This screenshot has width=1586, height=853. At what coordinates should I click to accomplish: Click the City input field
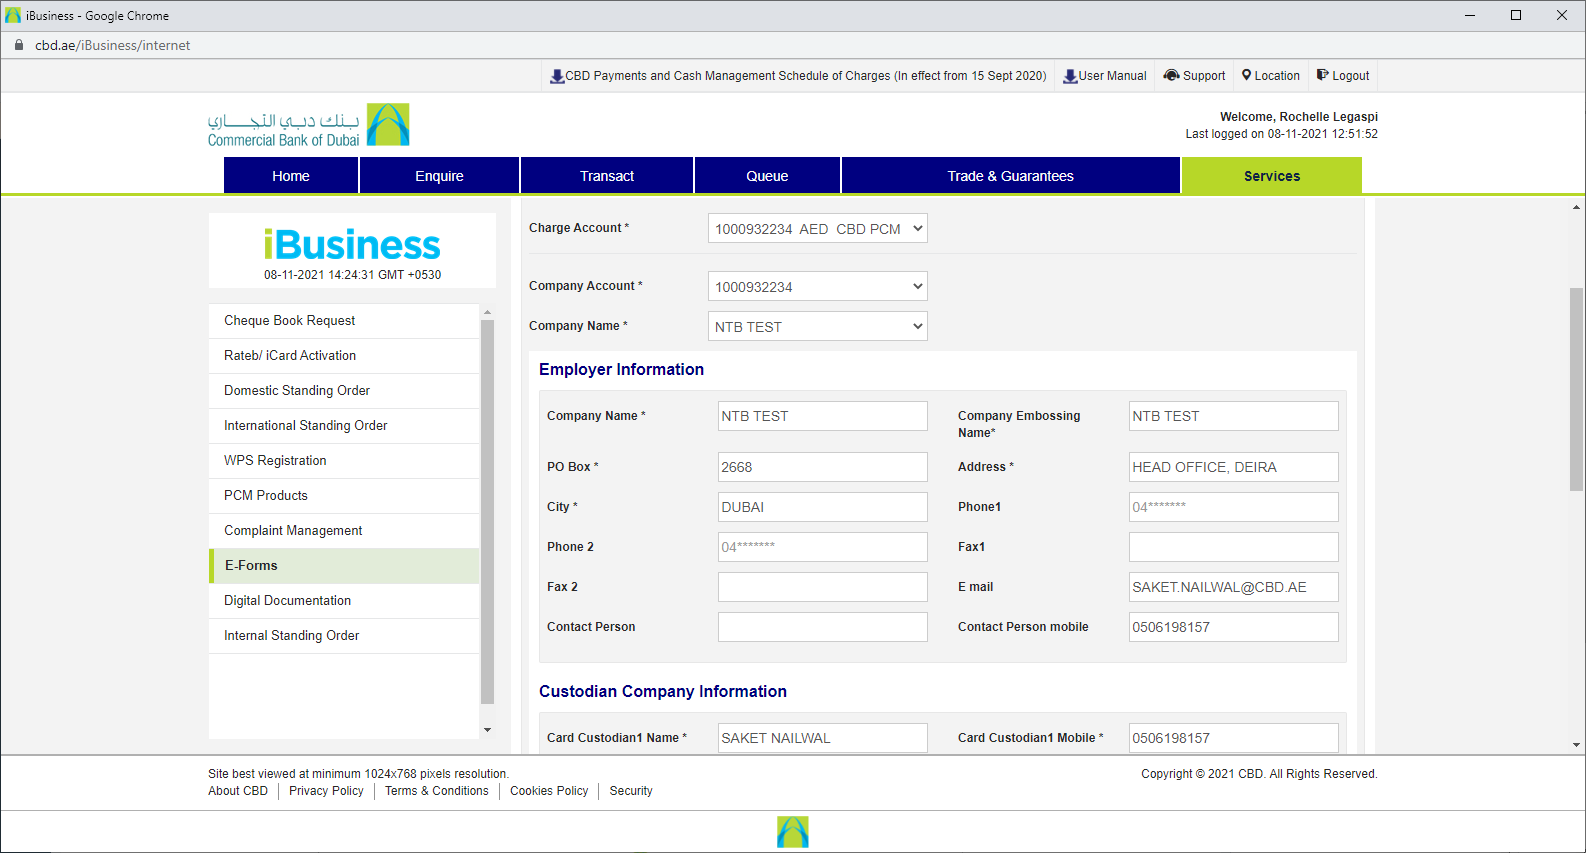823,507
